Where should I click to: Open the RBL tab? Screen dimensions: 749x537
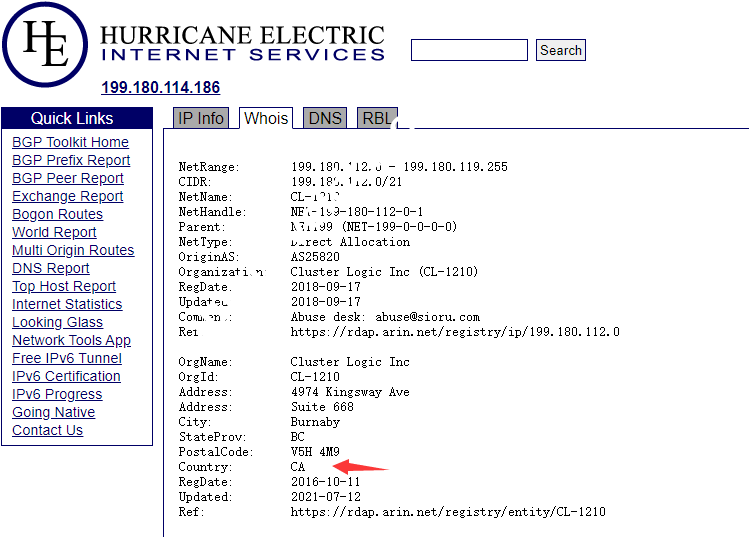point(377,118)
